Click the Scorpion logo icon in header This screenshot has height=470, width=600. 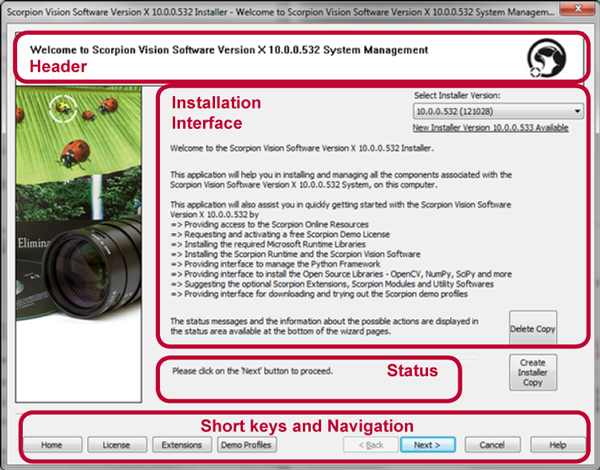[x=546, y=57]
